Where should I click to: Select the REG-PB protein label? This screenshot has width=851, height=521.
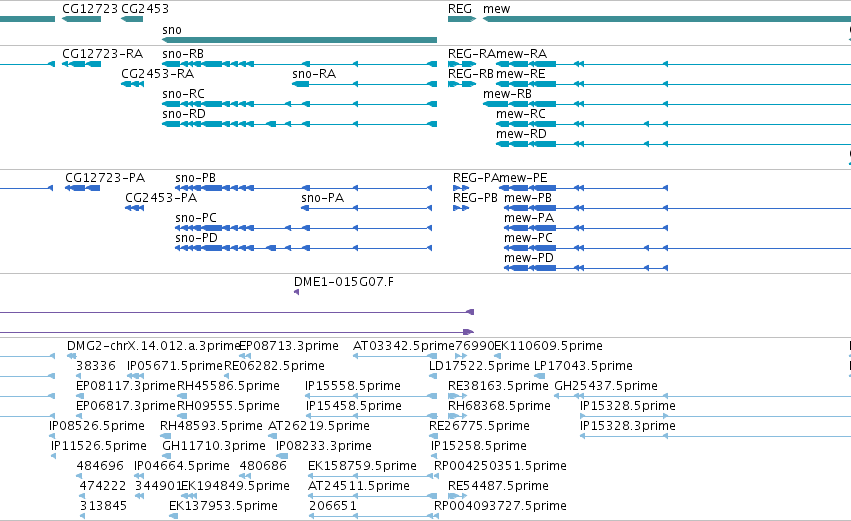[x=475, y=198]
